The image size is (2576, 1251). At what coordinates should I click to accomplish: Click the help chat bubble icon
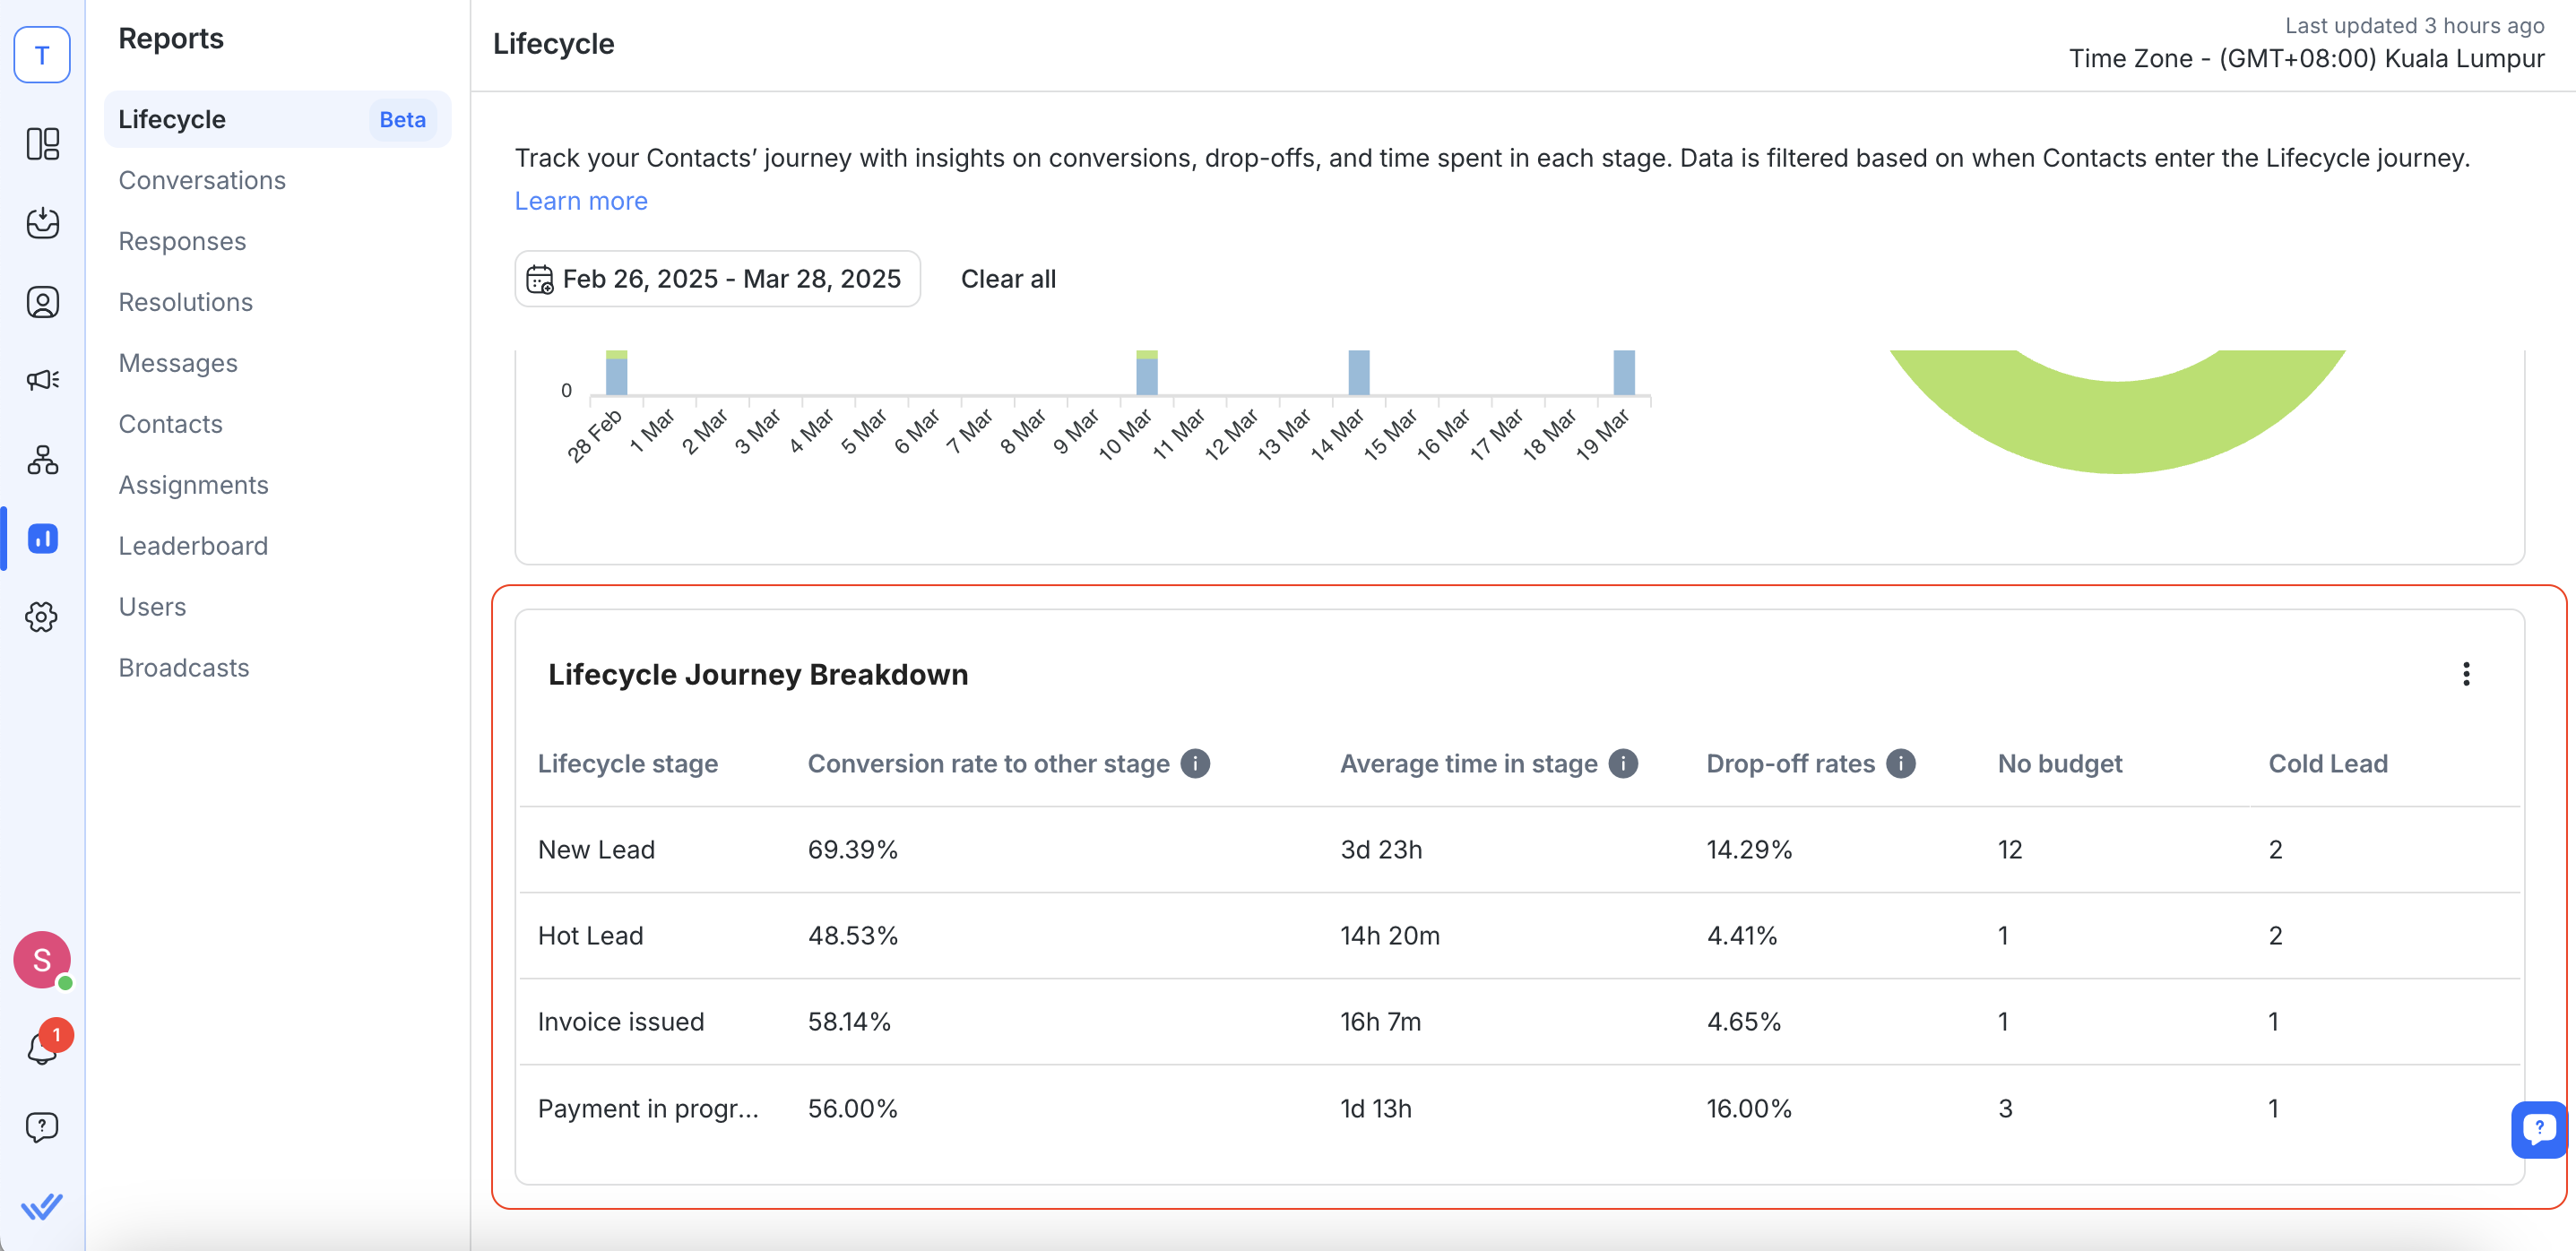[42, 1127]
